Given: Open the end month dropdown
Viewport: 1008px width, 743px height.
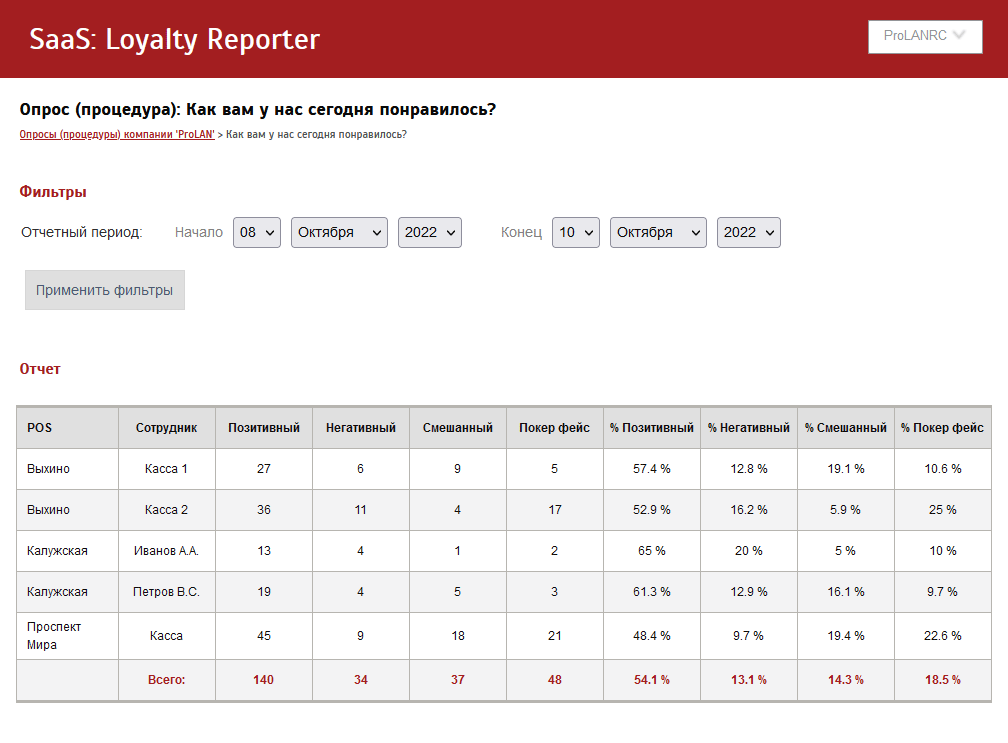Looking at the screenshot, I should 658,232.
